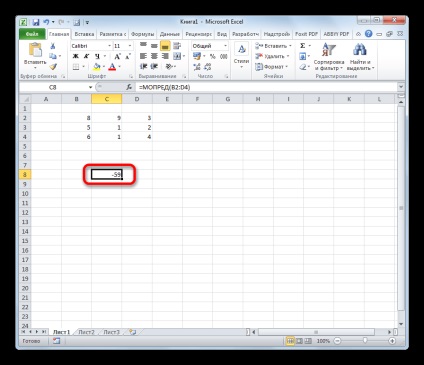Click the Вставить paste button
Viewport: 424px width, 365px height.
[x=35, y=55]
